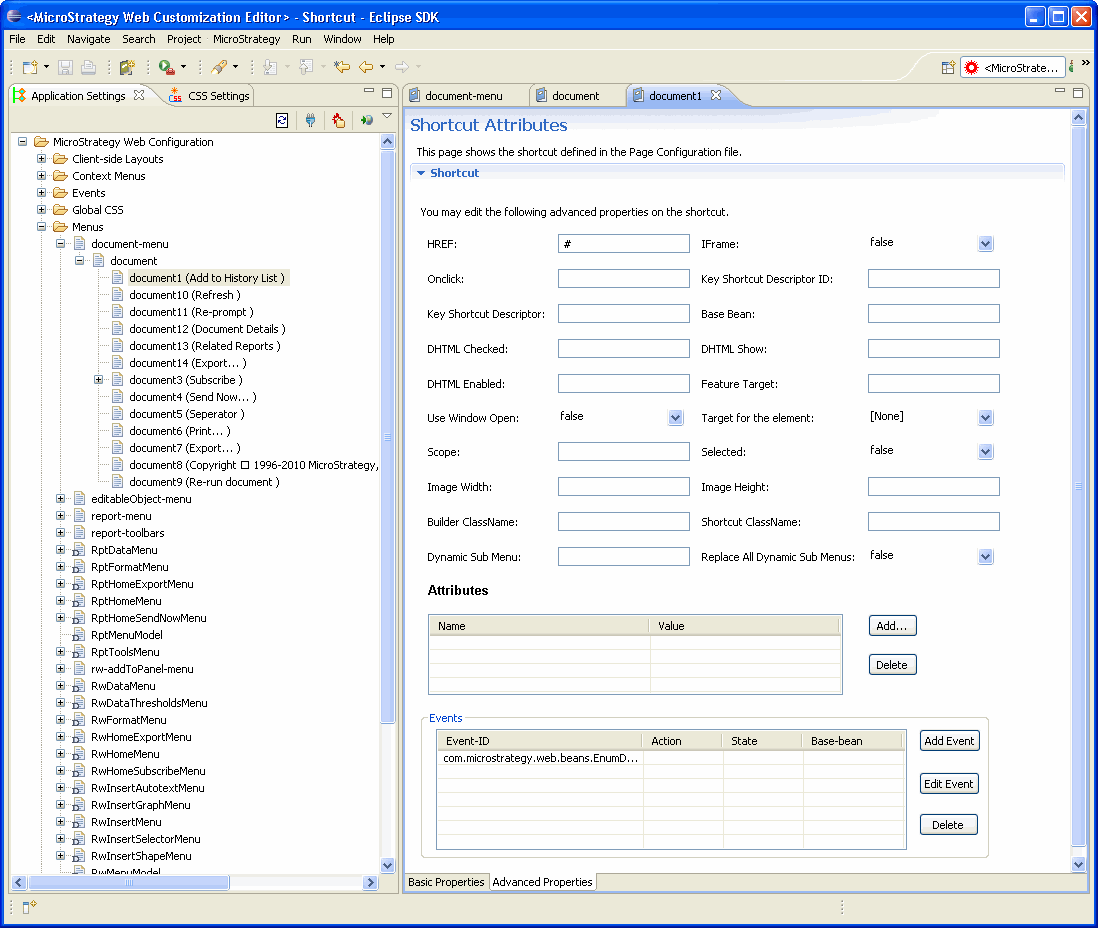The height and width of the screenshot is (928, 1098).
Task: Expand the Context Menus folder
Action: [41, 176]
